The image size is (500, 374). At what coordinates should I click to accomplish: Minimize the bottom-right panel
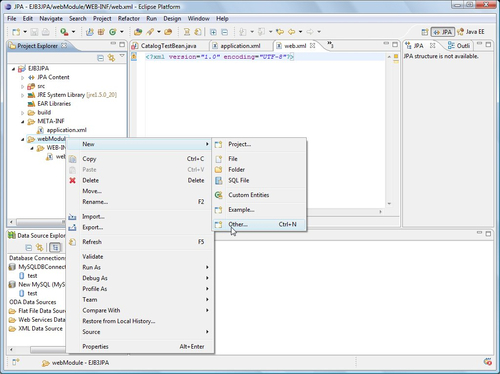click(479, 232)
